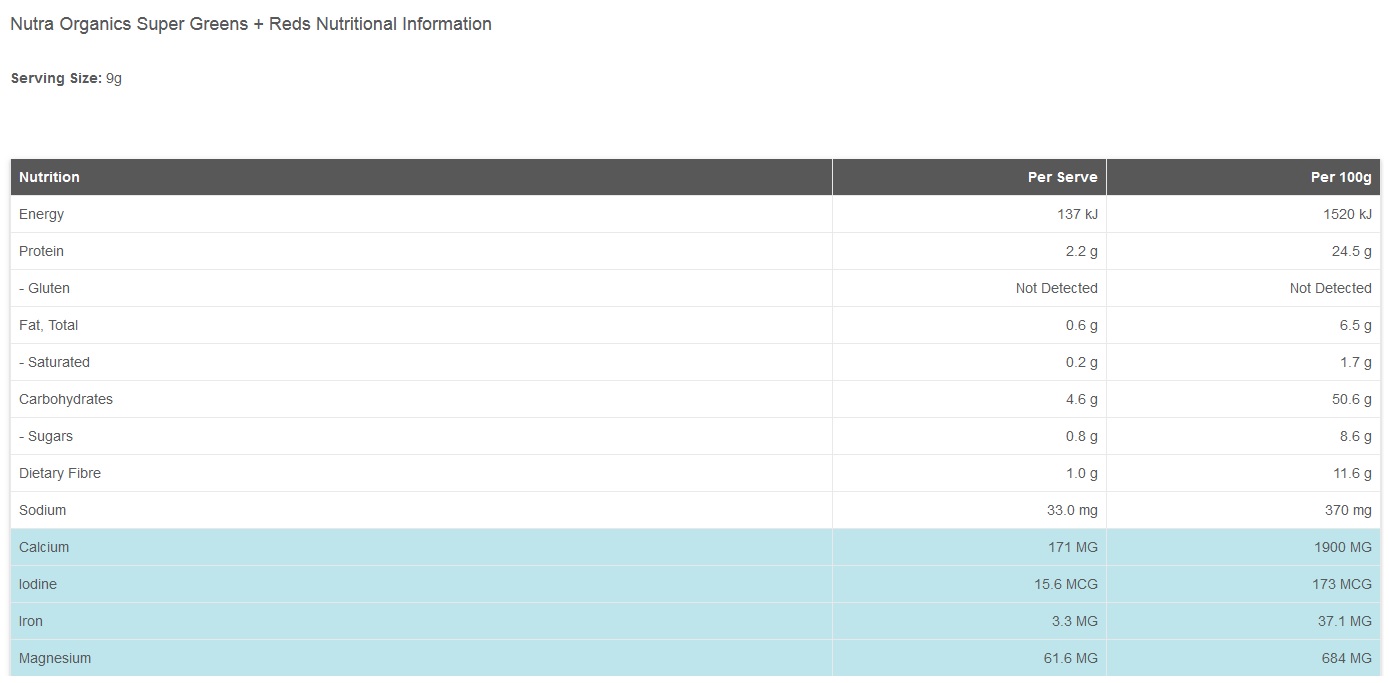The width and height of the screenshot is (1389, 683).
Task: Click the 'Iodine' row label
Action: coord(38,584)
